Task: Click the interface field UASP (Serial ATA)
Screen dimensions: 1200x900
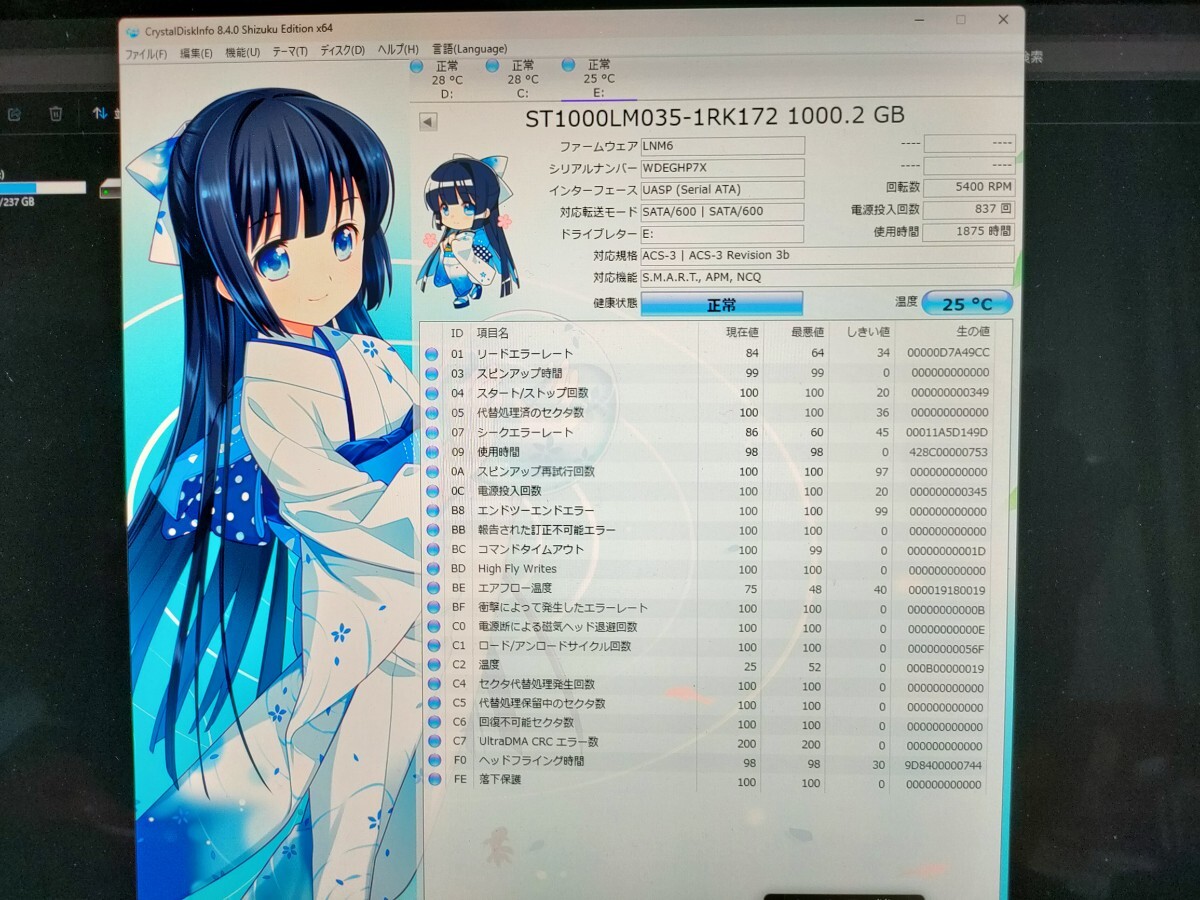Action: coord(722,190)
